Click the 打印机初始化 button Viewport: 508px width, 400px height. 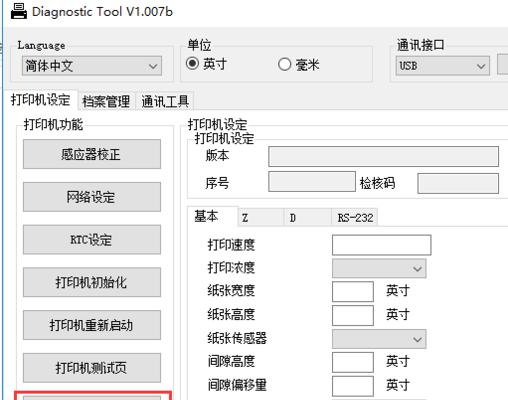pyautogui.click(x=92, y=282)
